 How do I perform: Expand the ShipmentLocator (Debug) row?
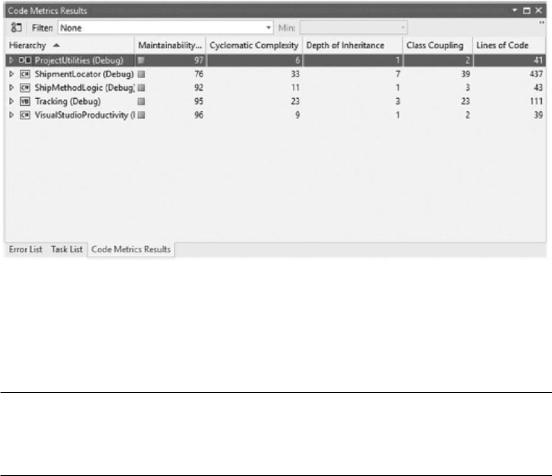pyautogui.click(x=11, y=74)
